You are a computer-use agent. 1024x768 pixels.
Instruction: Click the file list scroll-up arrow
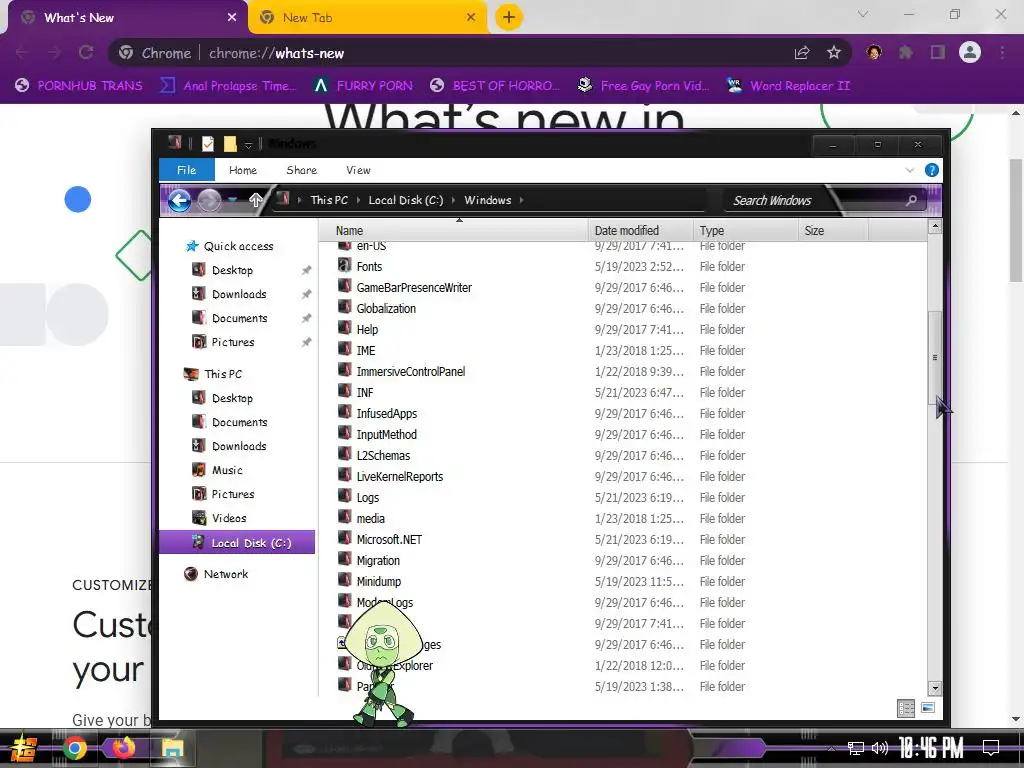(935, 227)
